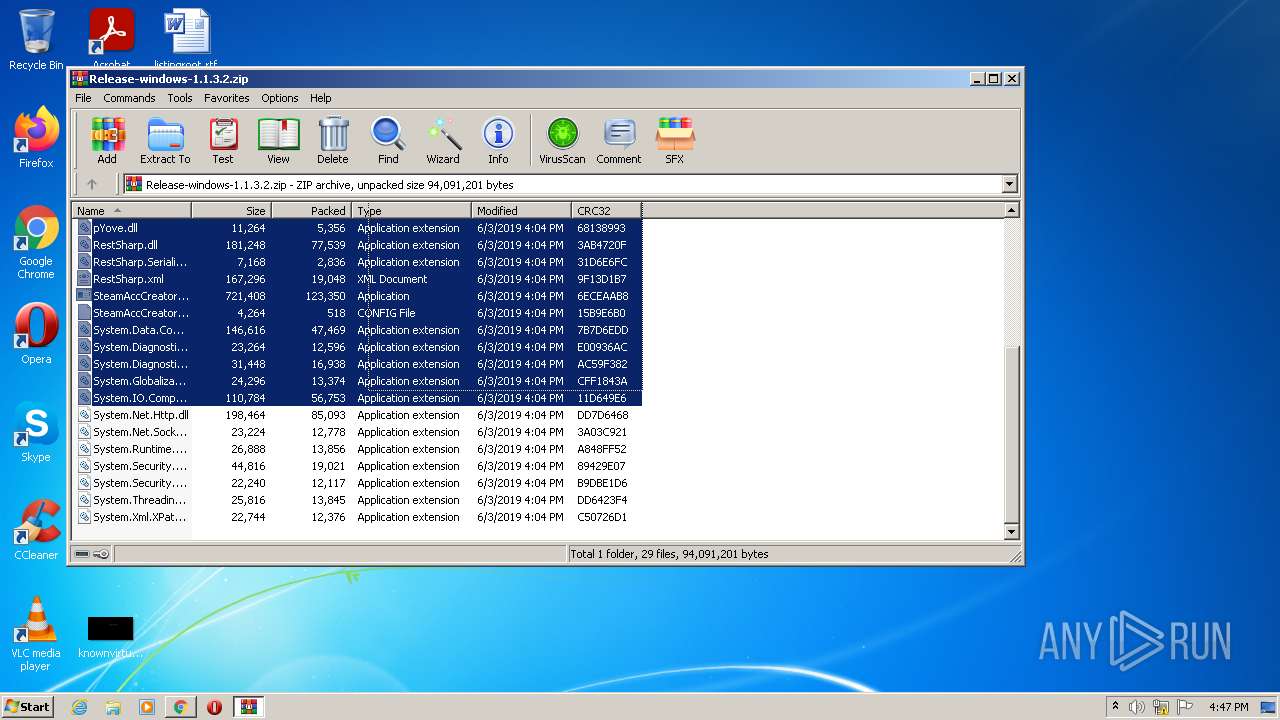This screenshot has width=1280, height=720.
Task: Select the System.Threadin... file row
Action: tap(357, 500)
